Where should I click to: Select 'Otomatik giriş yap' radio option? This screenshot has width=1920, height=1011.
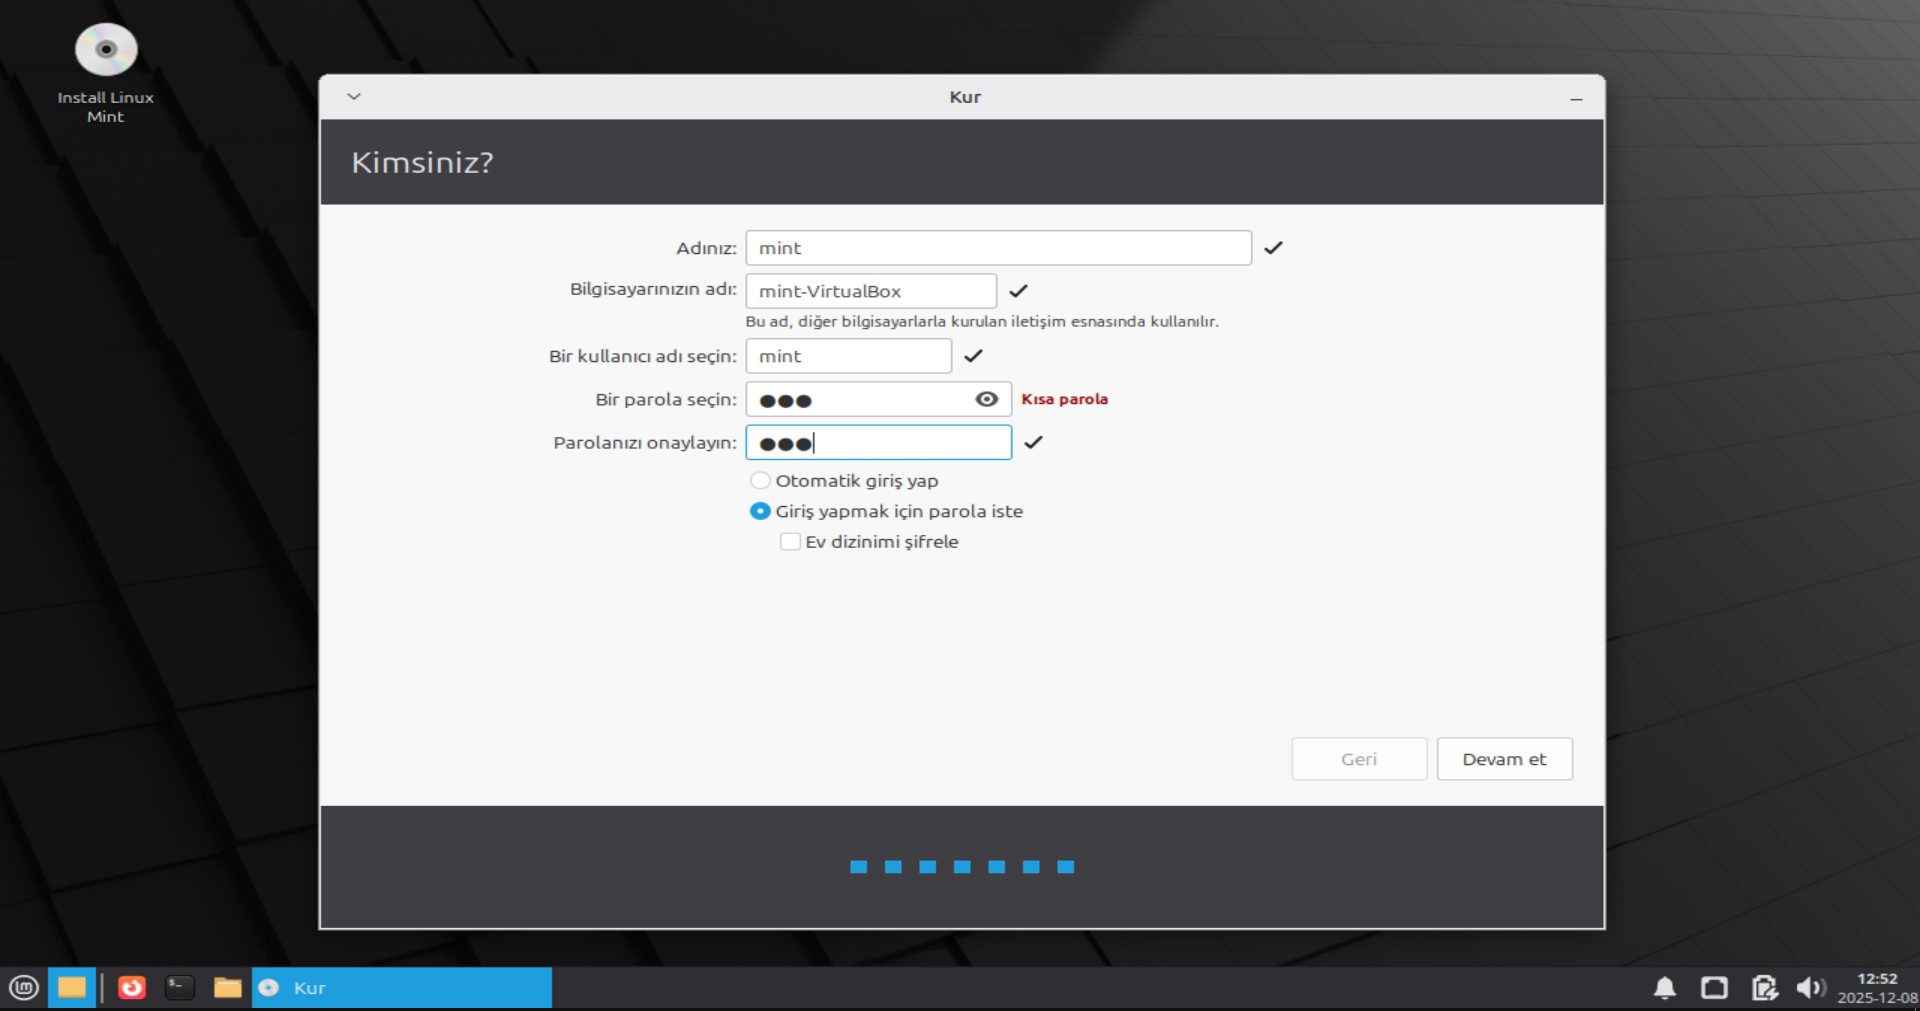tap(760, 481)
